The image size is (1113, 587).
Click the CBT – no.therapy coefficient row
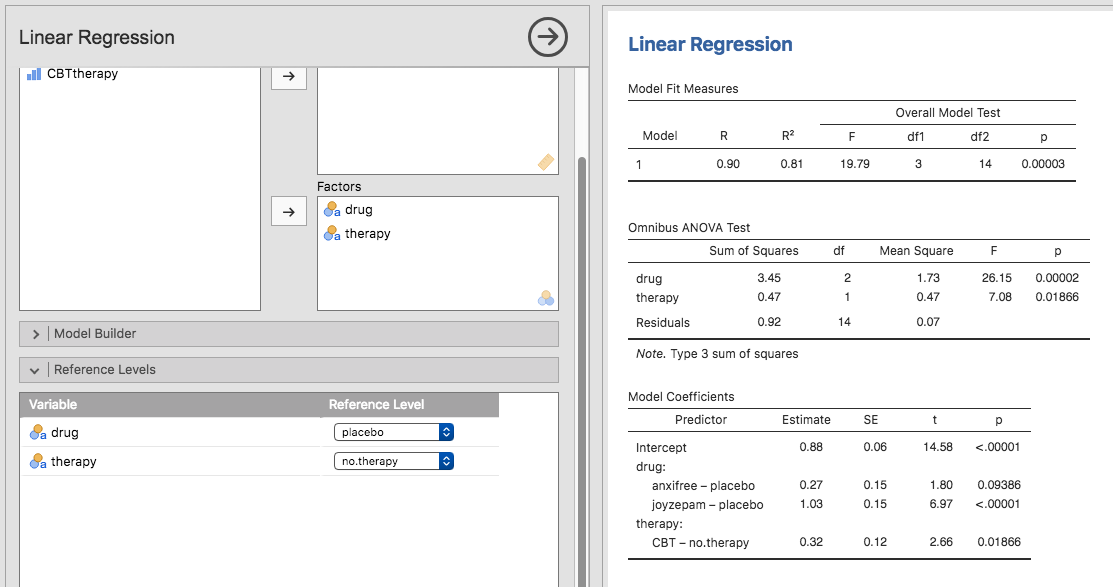click(829, 542)
